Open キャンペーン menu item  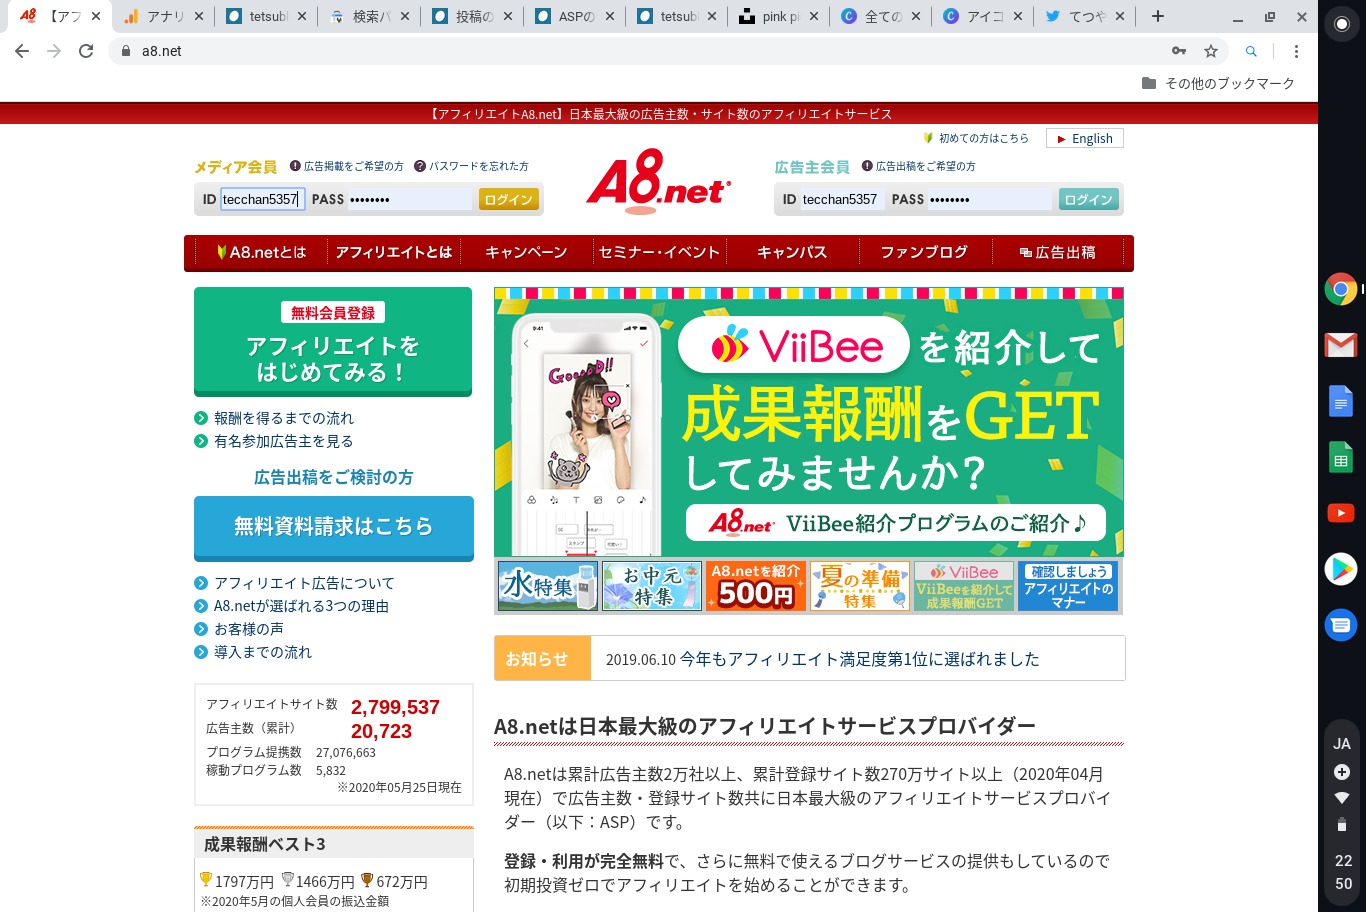point(526,252)
